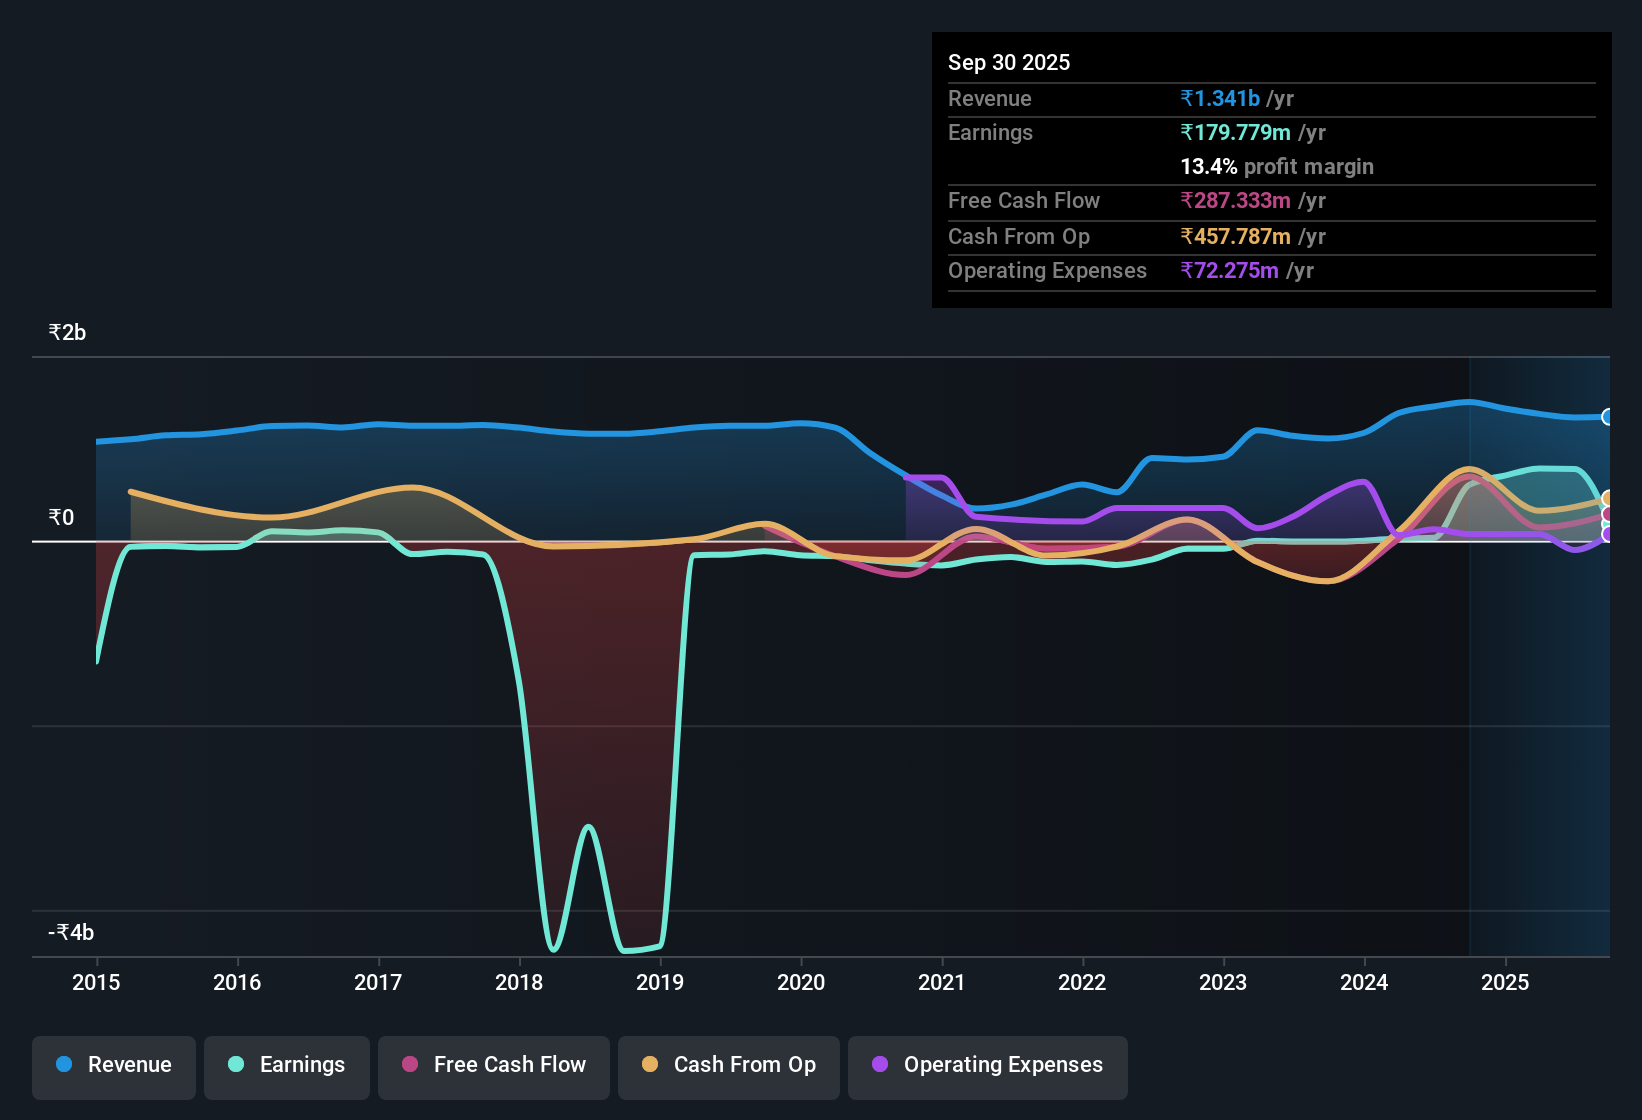Select the 2021 year label
1642x1120 pixels.
click(x=941, y=983)
